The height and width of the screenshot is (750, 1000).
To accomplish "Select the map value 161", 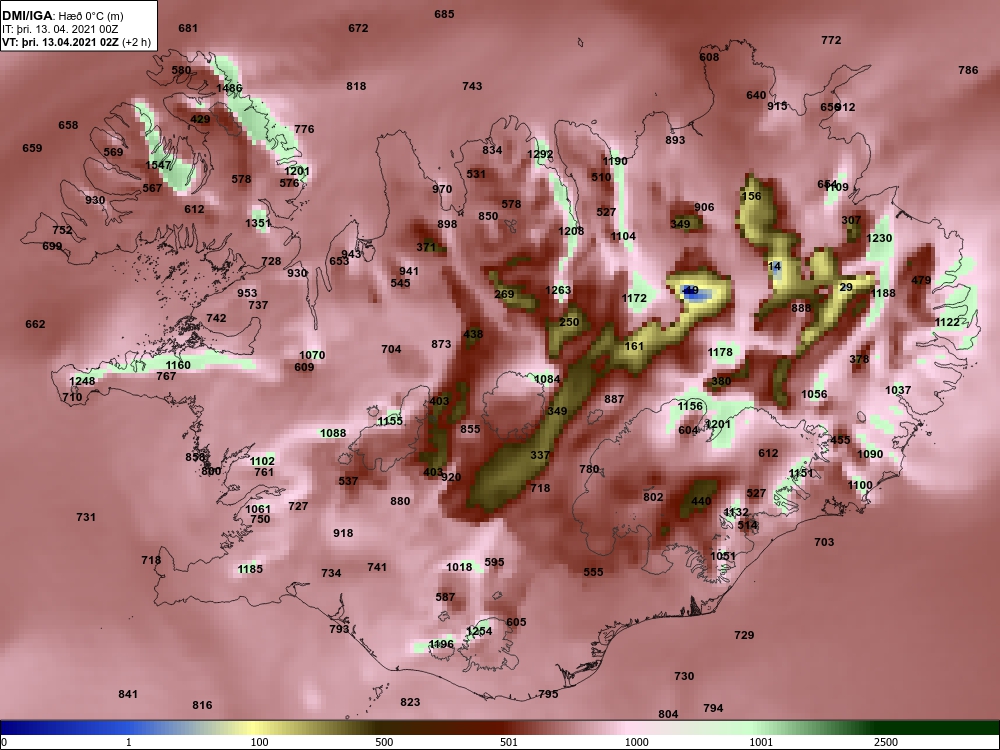I will click(634, 346).
